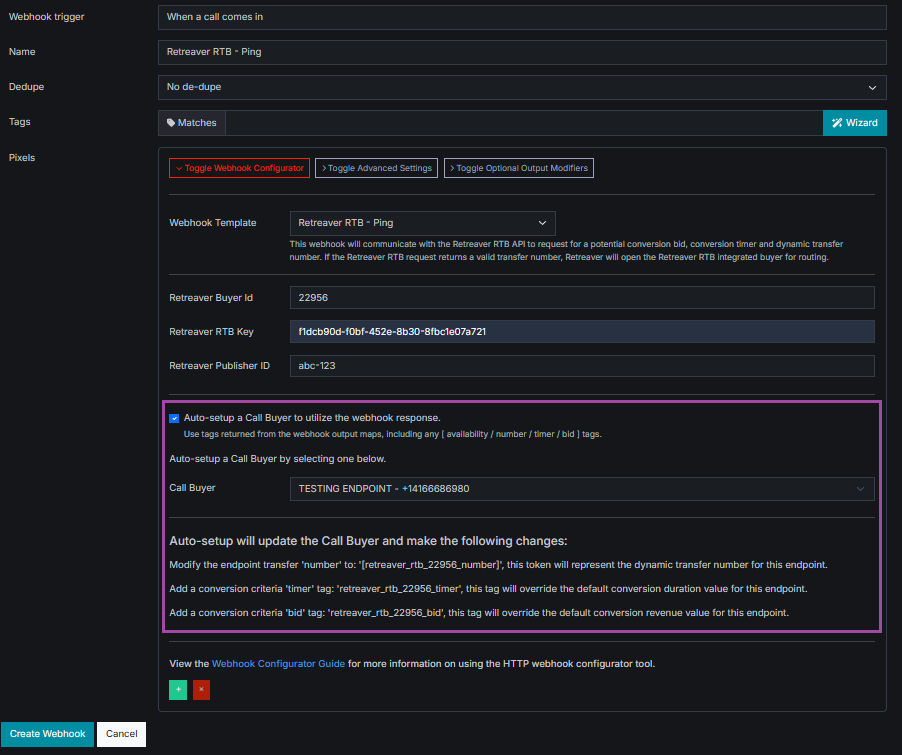Expand the Advanced Settings section

pos(376,168)
